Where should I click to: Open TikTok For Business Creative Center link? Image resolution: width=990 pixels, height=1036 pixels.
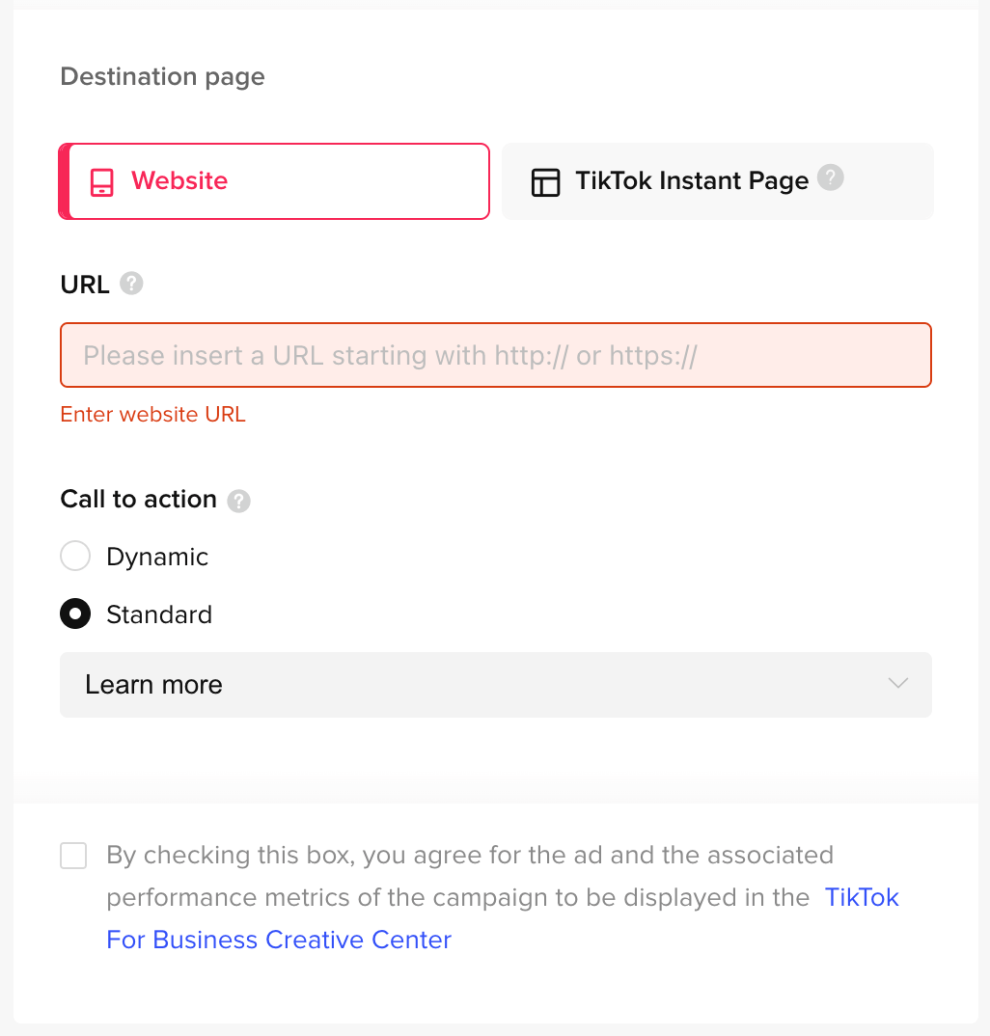pyautogui.click(x=503, y=918)
